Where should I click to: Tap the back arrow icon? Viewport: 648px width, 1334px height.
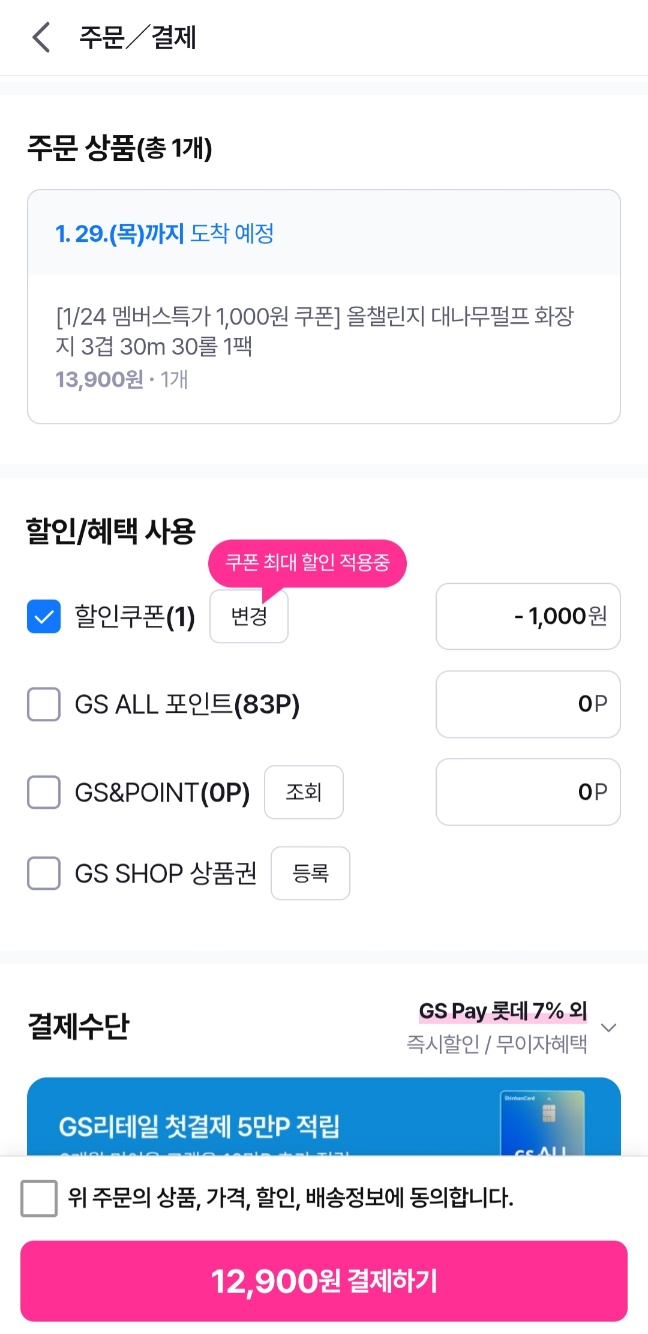click(41, 38)
